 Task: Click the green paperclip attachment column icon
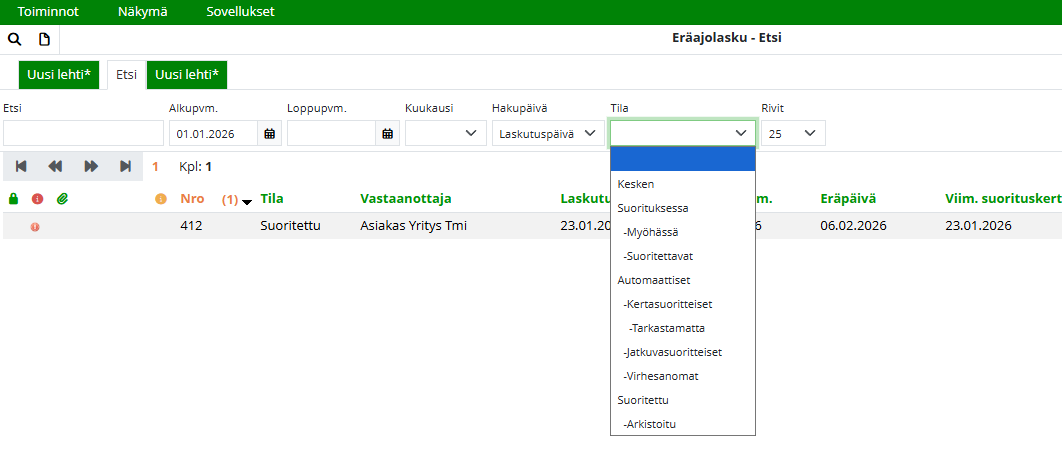pyautogui.click(x=62, y=199)
